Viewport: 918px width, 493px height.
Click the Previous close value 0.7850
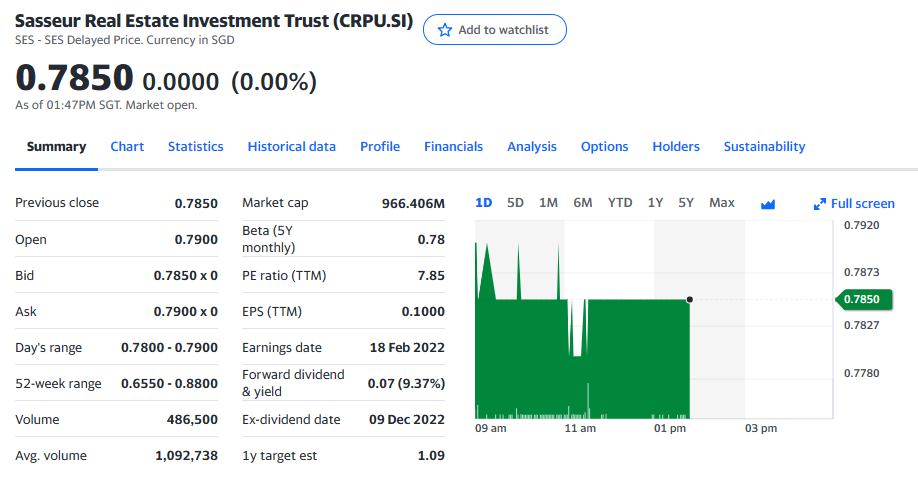(x=196, y=203)
